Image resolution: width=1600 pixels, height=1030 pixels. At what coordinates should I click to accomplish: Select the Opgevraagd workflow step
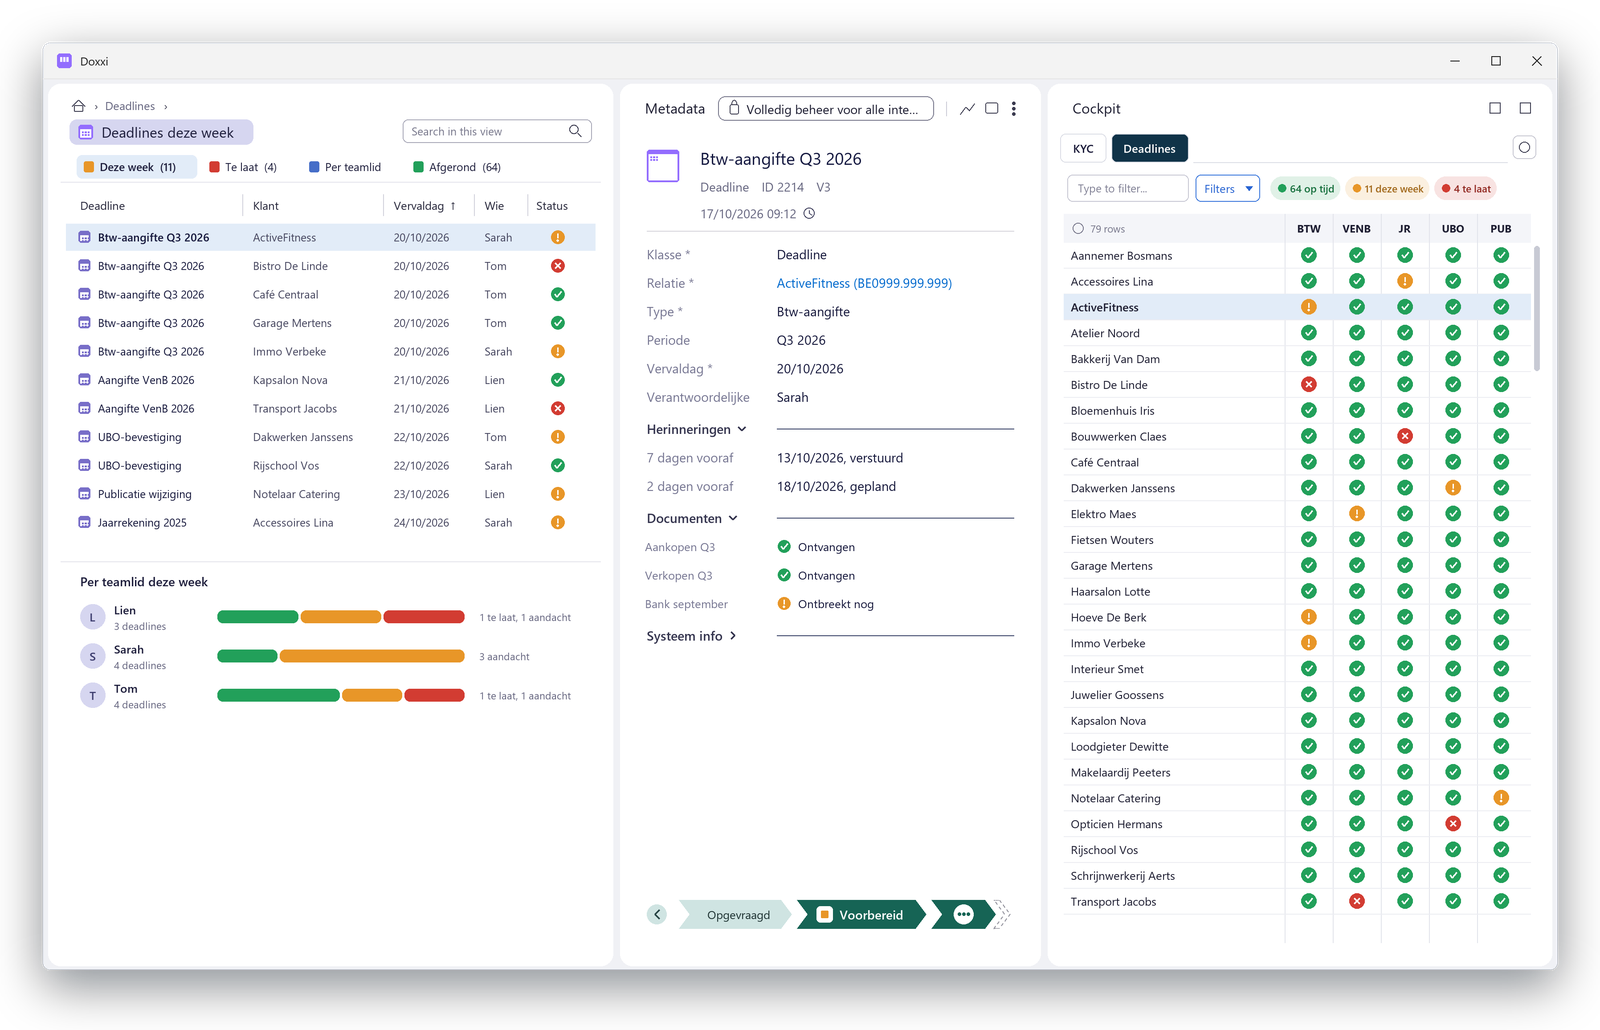(x=738, y=915)
